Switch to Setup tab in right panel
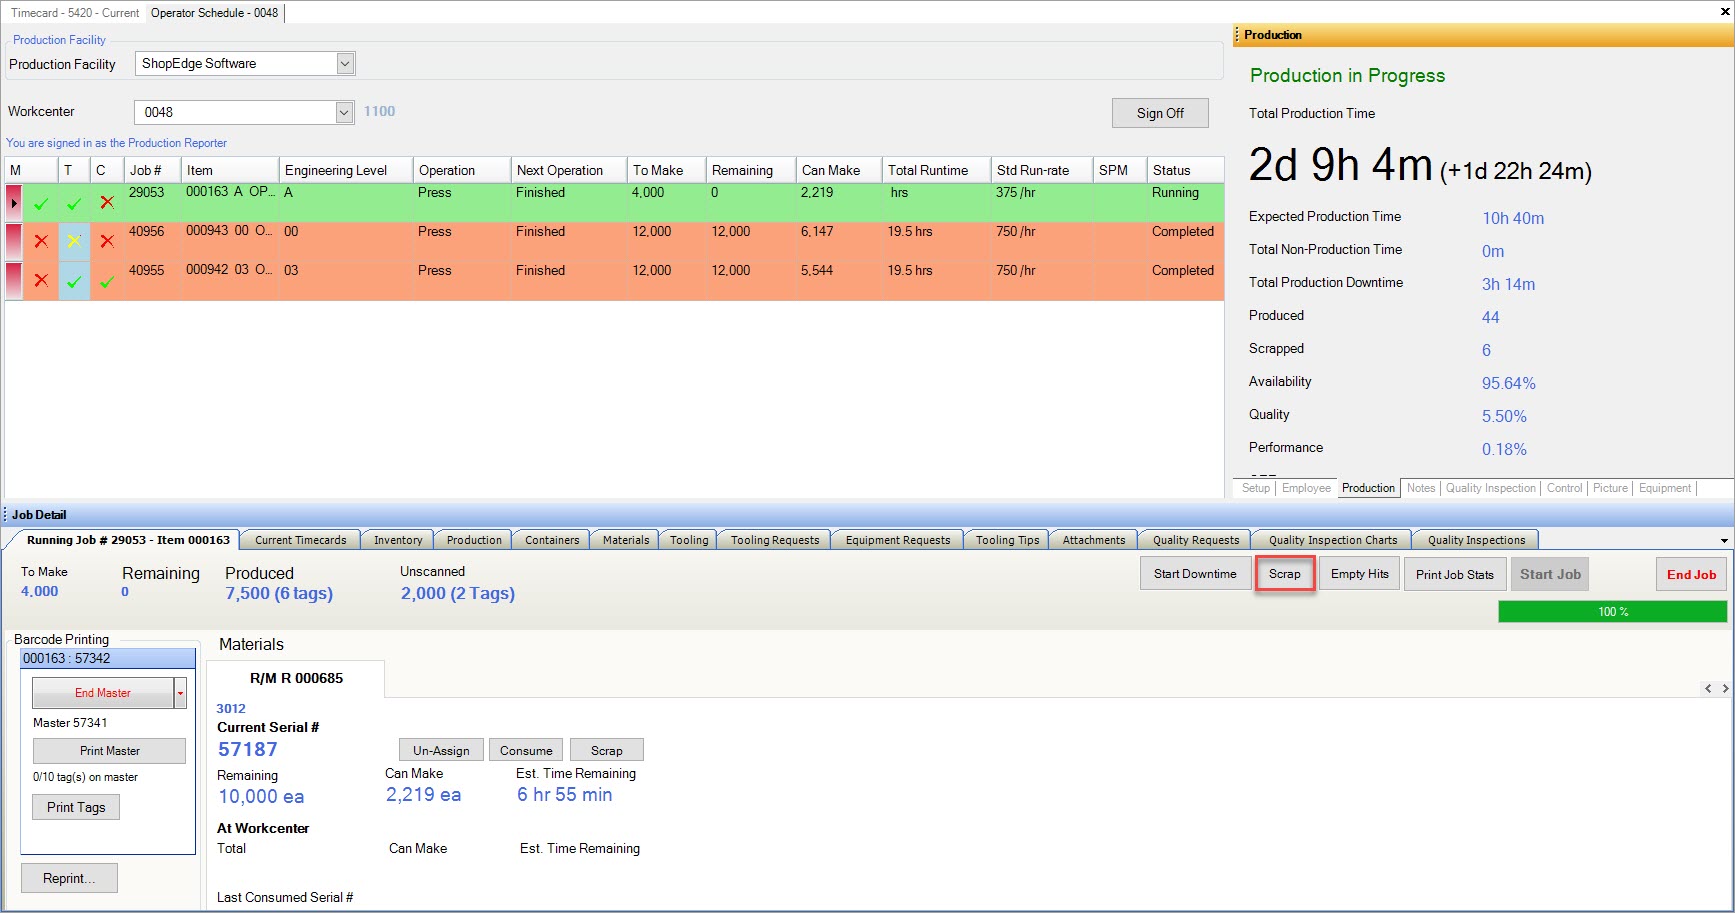The image size is (1735, 913). click(x=1256, y=488)
